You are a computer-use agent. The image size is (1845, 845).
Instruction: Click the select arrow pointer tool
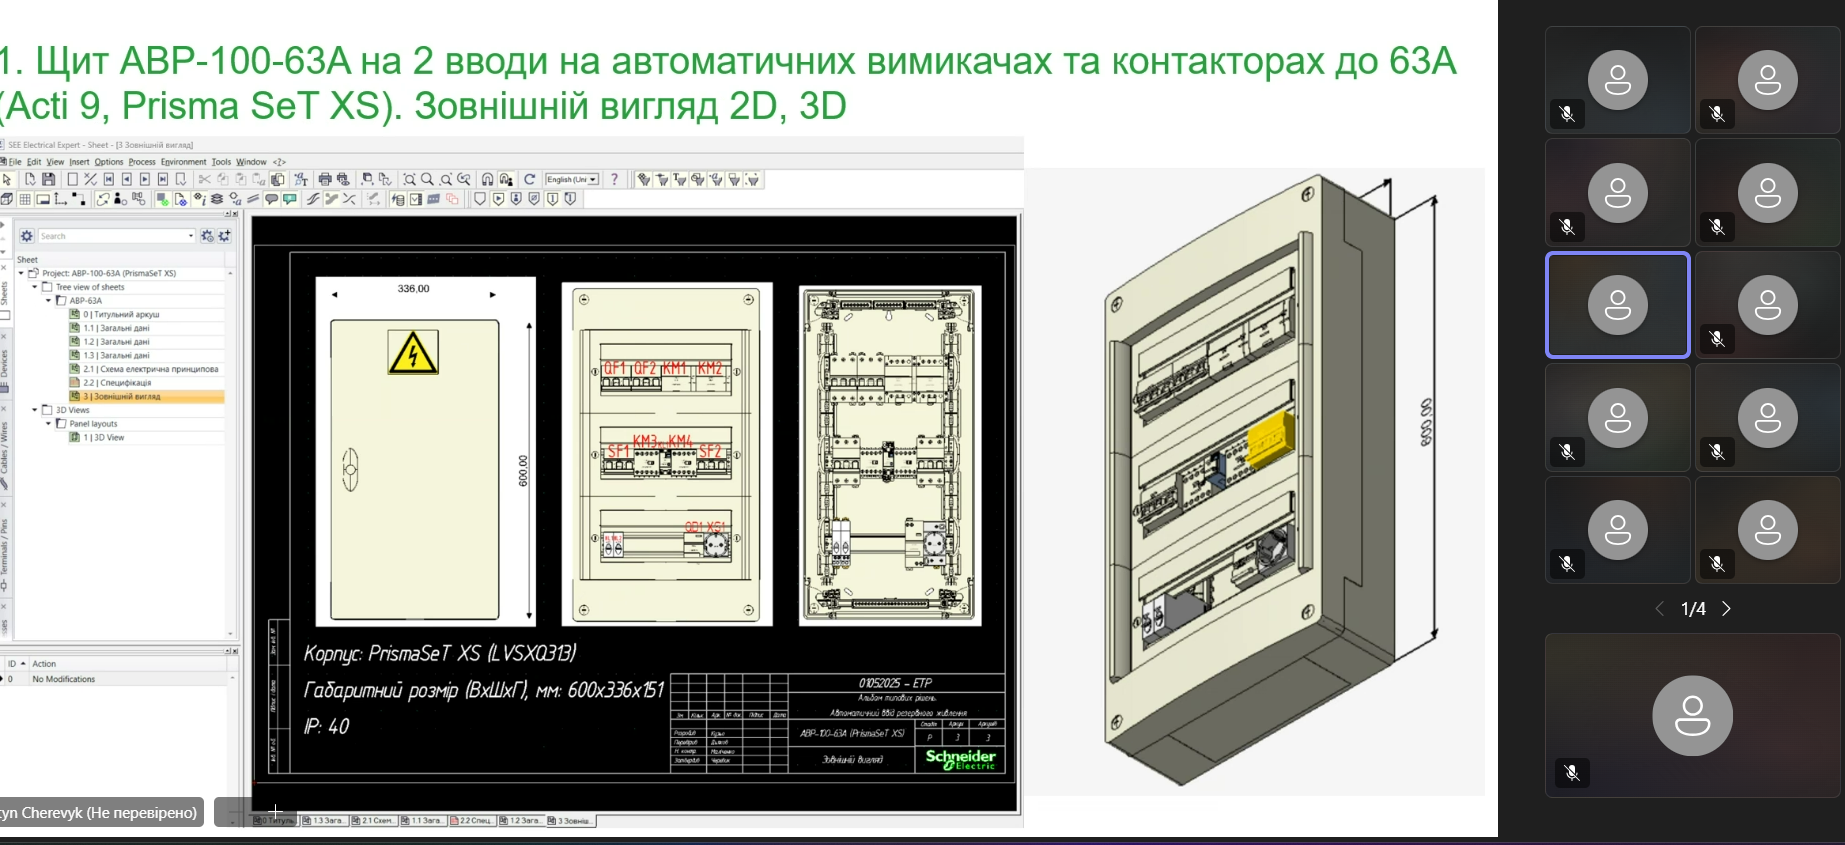tap(7, 179)
